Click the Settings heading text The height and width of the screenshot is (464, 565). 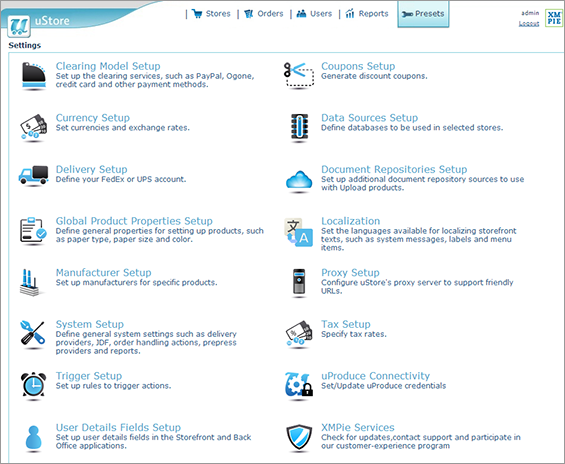point(25,45)
